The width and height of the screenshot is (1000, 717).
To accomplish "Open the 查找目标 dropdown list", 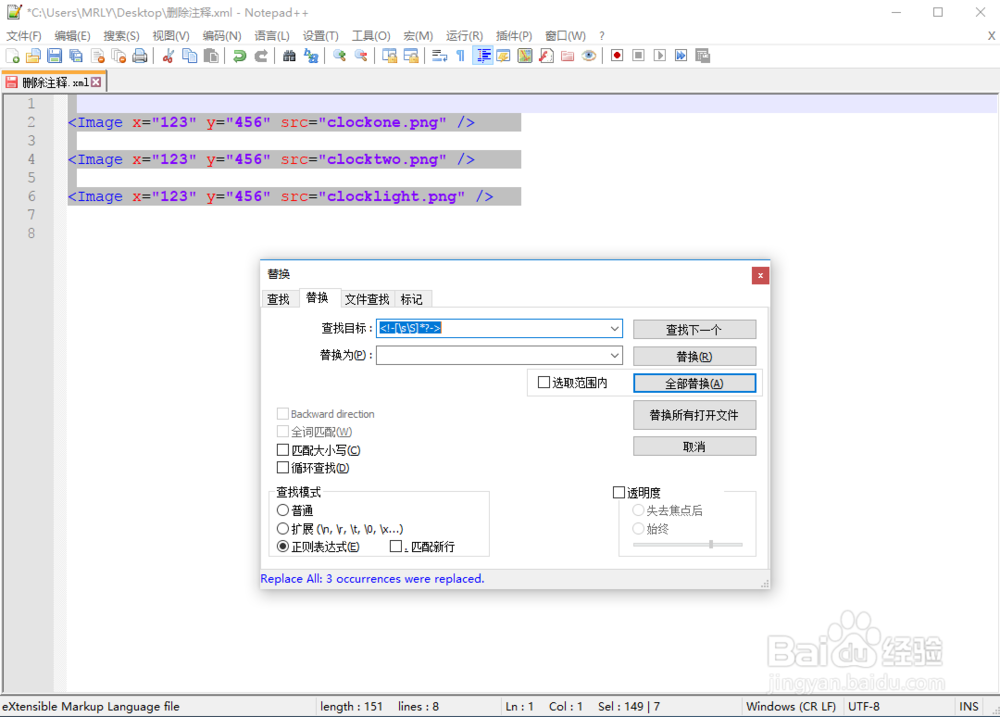I will [x=615, y=328].
